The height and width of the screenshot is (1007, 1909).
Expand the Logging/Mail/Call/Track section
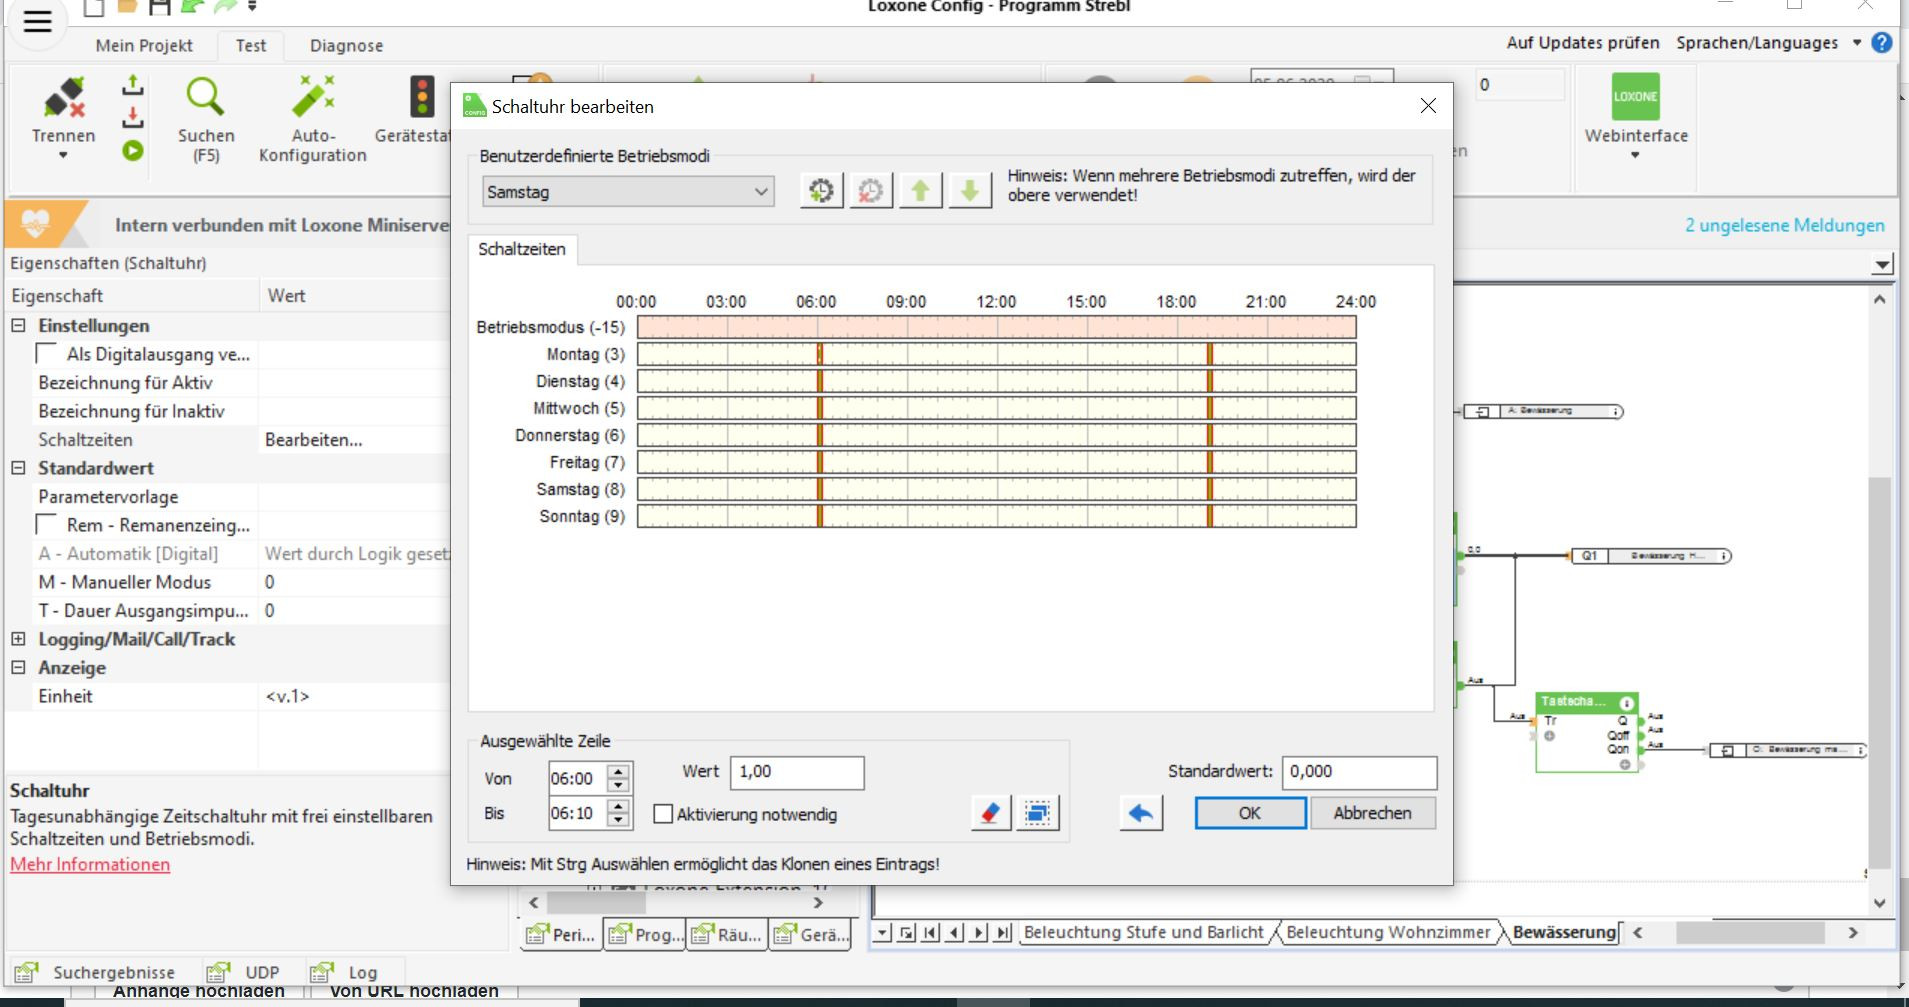18,639
